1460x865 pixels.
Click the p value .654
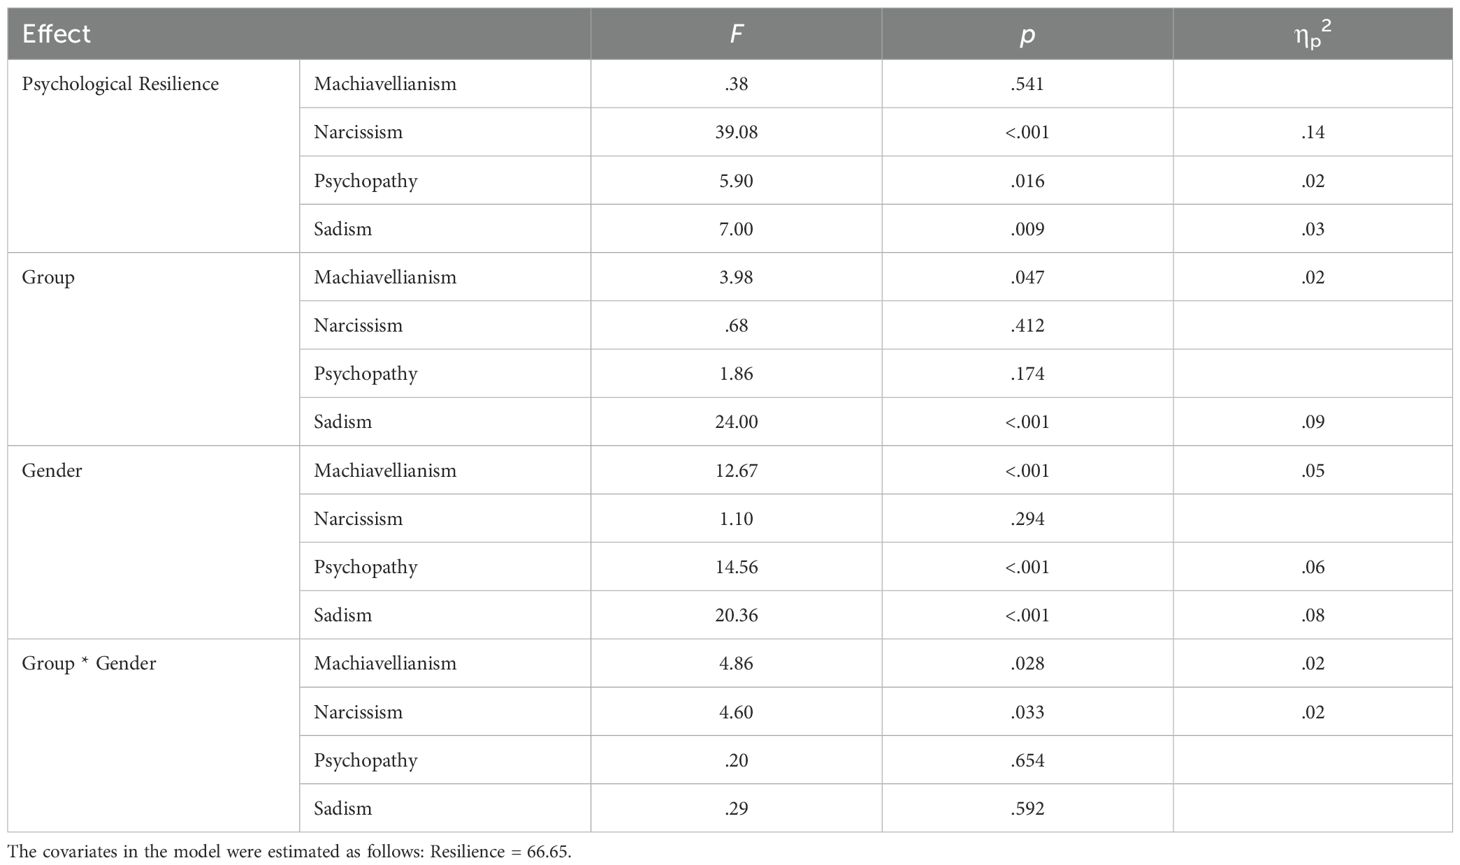tap(1027, 760)
